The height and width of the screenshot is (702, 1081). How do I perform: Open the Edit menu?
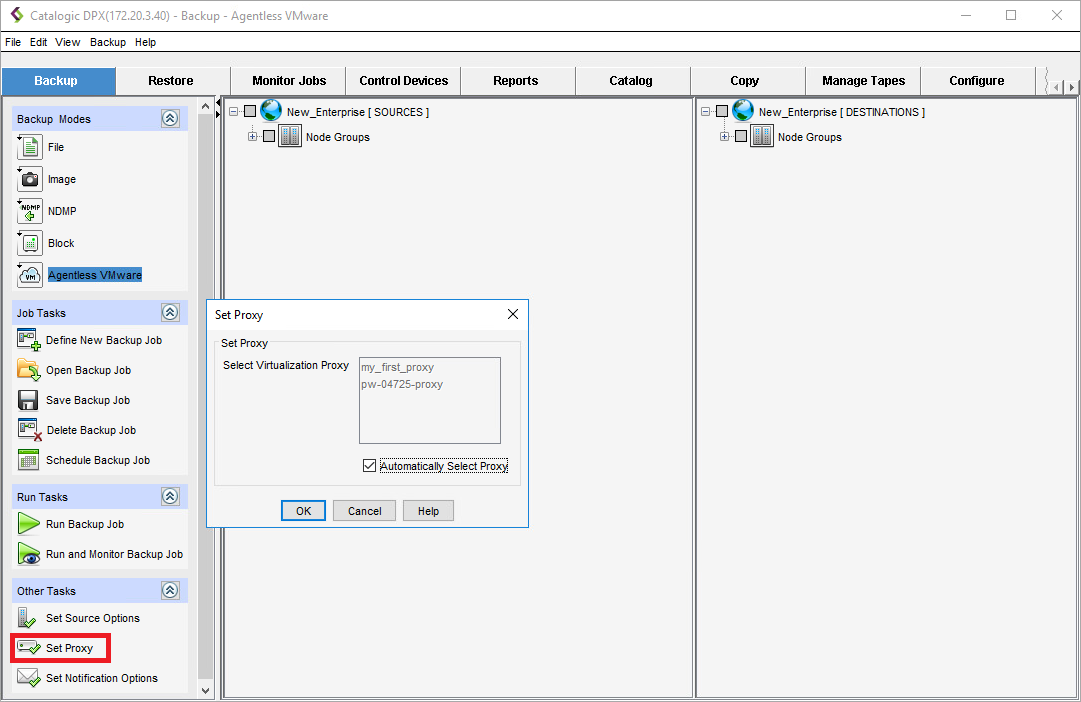(x=38, y=42)
